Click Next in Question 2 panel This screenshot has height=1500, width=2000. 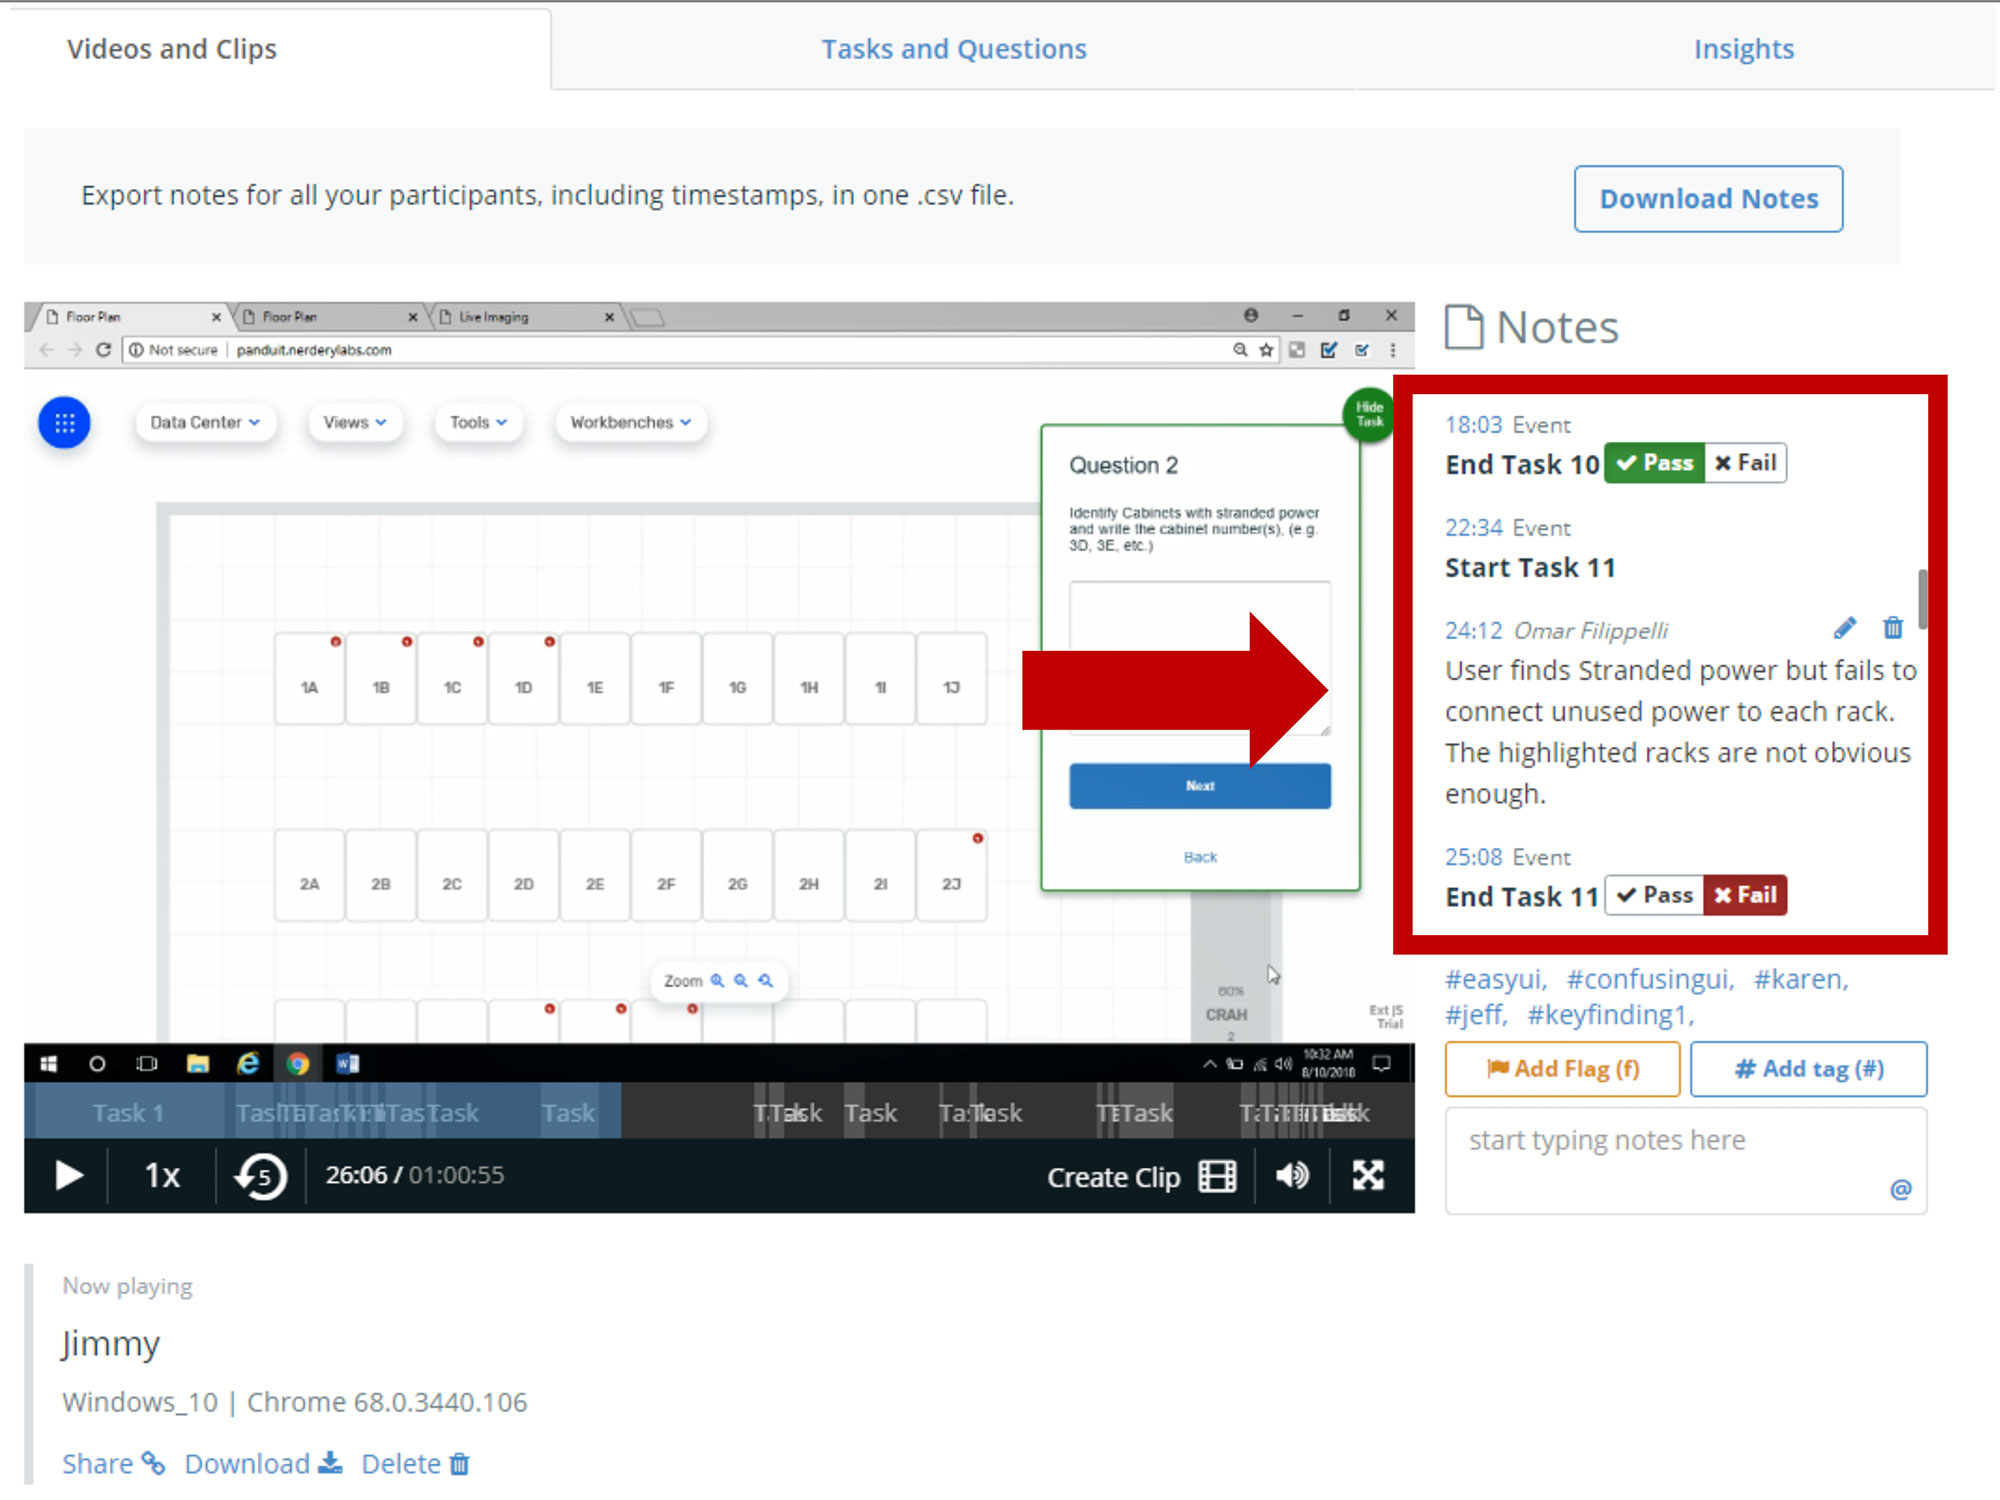point(1200,786)
